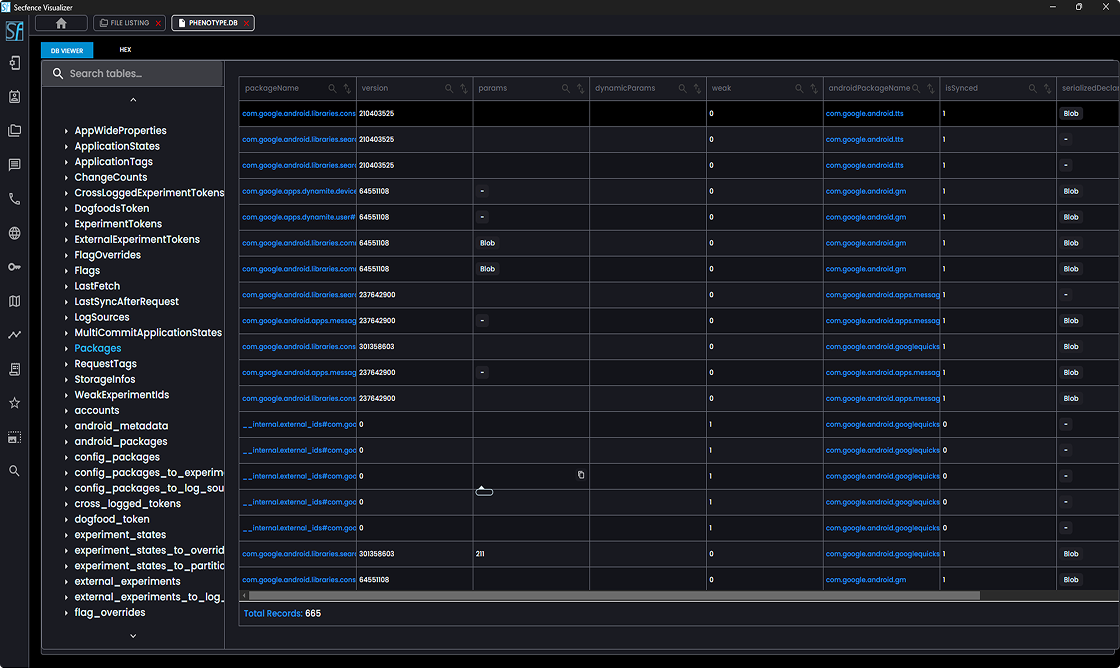The width and height of the screenshot is (1120, 668).
Task: Search within the dynamicParams column
Action: [x=682, y=89]
